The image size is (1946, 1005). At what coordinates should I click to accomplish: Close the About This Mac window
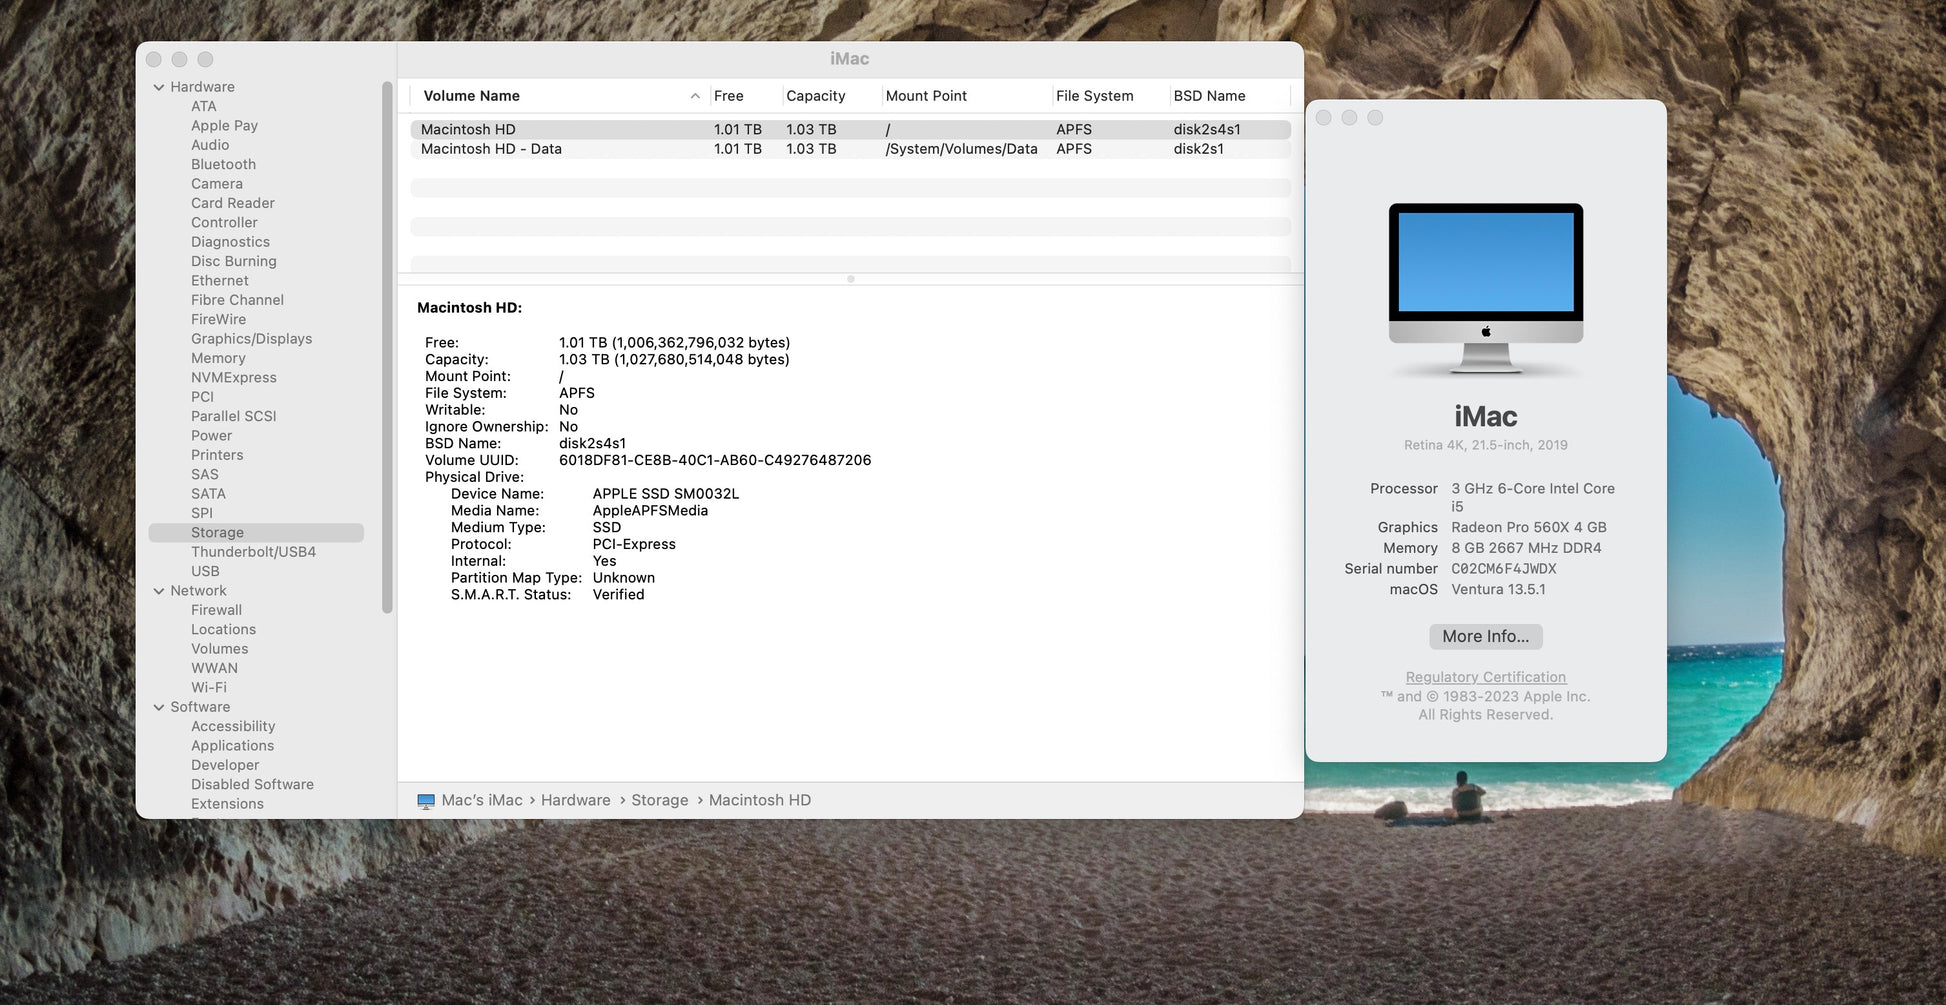[1323, 118]
